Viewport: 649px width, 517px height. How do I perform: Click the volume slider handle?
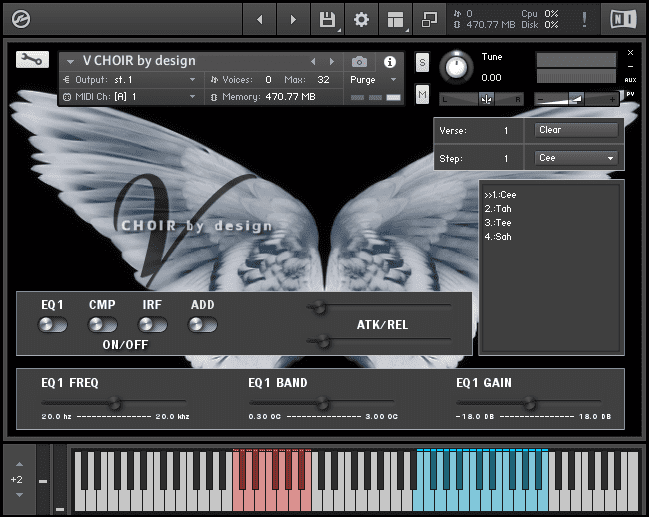pos(577,99)
